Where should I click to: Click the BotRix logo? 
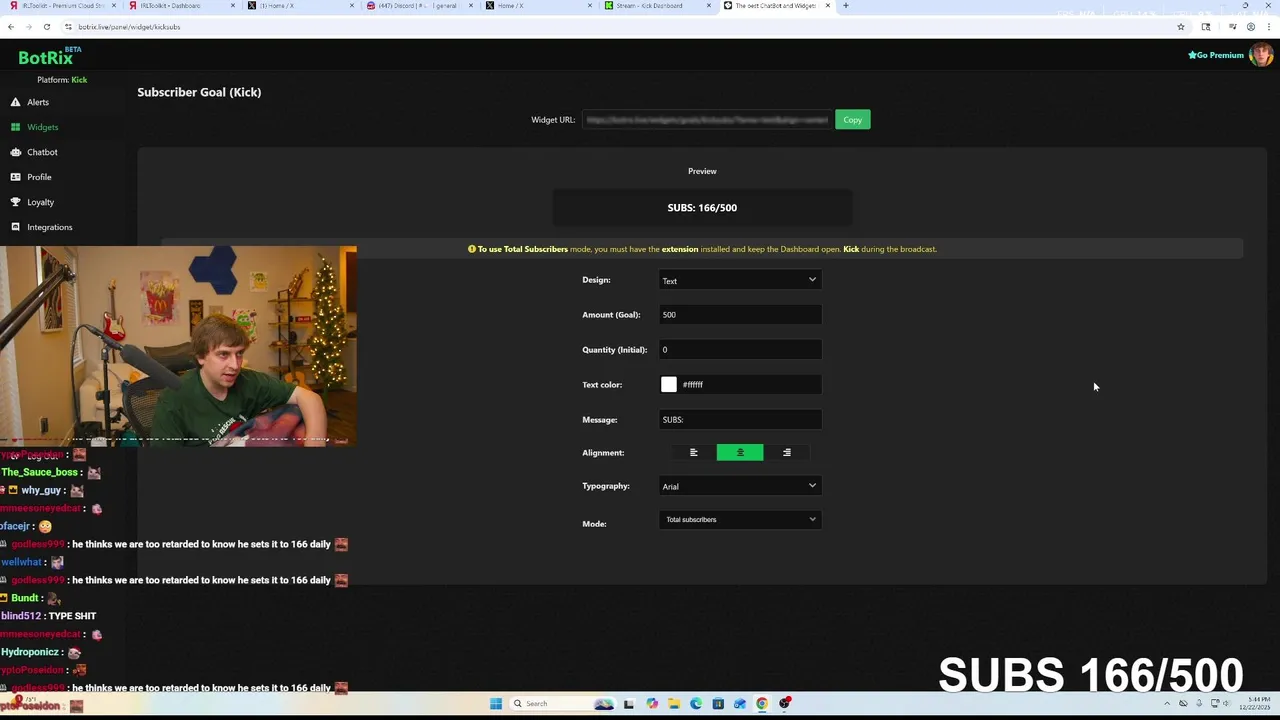(49, 57)
